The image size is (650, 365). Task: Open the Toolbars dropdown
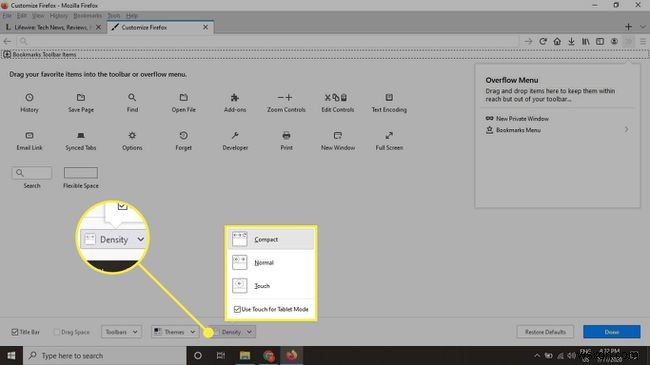121,332
